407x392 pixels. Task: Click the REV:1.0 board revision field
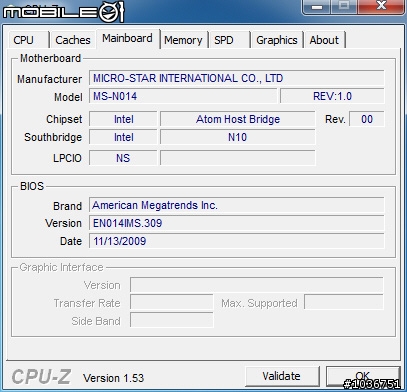point(332,96)
